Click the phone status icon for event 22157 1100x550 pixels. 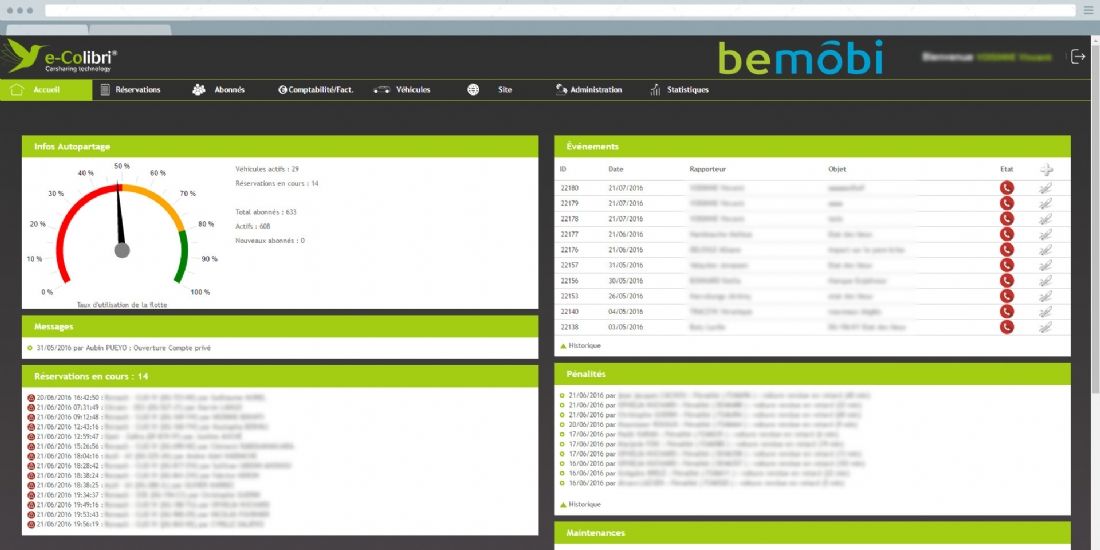(1007, 265)
